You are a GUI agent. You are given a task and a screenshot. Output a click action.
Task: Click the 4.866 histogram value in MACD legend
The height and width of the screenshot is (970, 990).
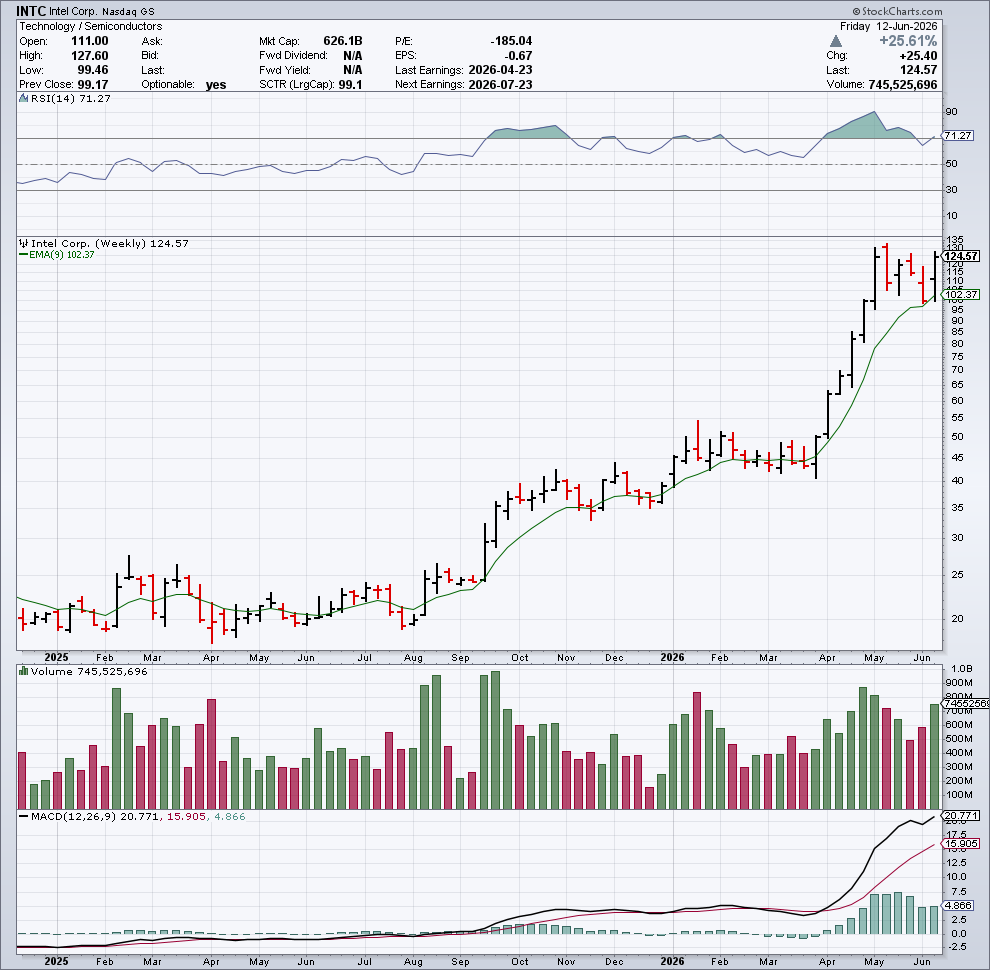pyautogui.click(x=230, y=817)
